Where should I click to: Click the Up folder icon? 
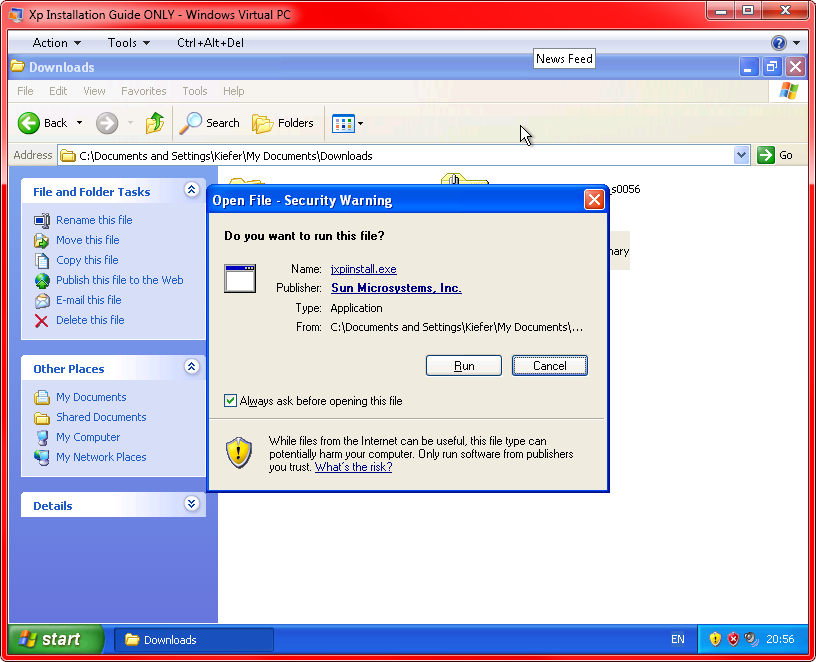pyautogui.click(x=155, y=123)
